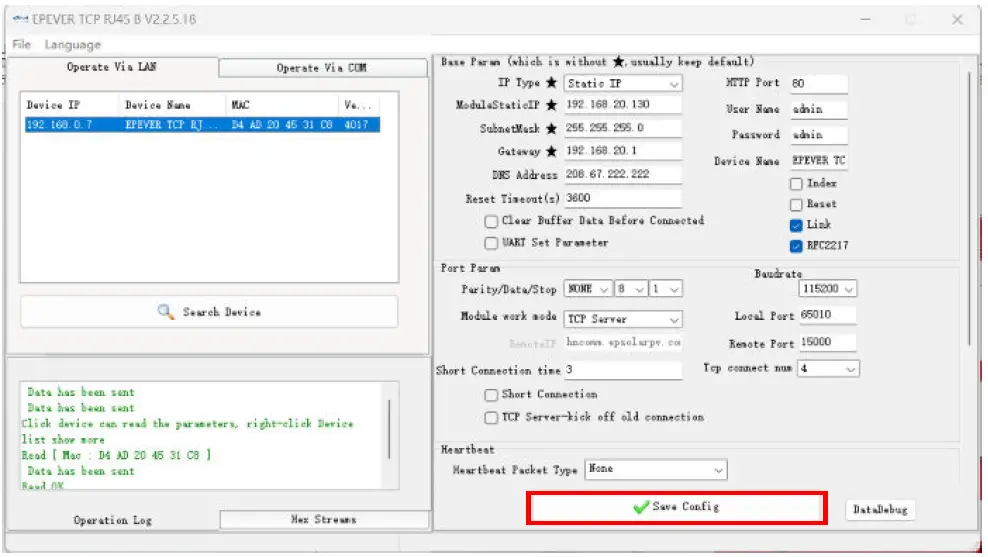The width and height of the screenshot is (988, 557).
Task: Check the Reset checkbox
Action: tap(796, 205)
